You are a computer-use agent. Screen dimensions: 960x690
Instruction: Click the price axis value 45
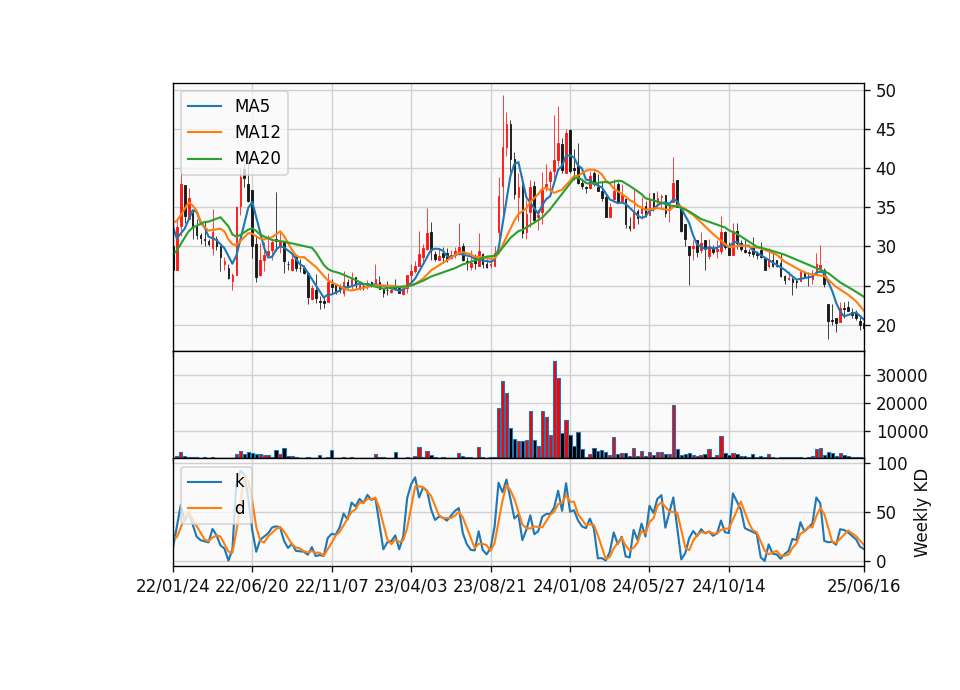(x=885, y=130)
